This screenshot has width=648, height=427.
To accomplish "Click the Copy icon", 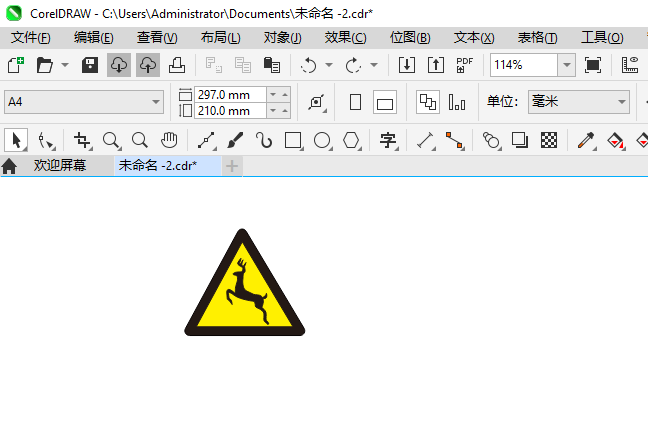I will (x=243, y=65).
